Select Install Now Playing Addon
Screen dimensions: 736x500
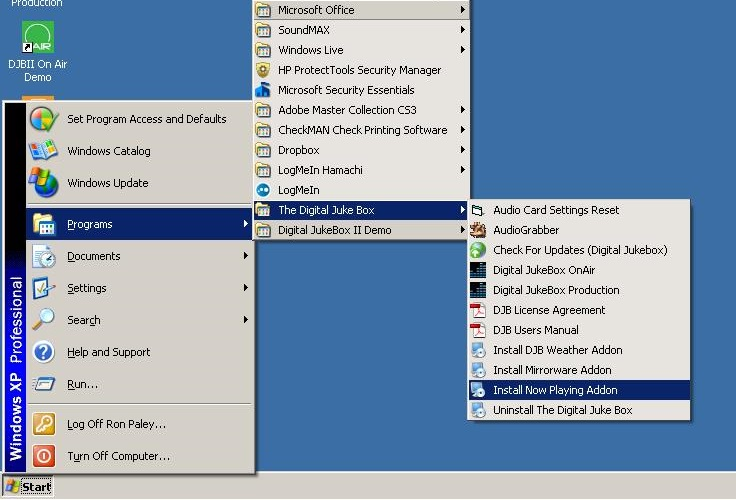pyautogui.click(x=555, y=390)
